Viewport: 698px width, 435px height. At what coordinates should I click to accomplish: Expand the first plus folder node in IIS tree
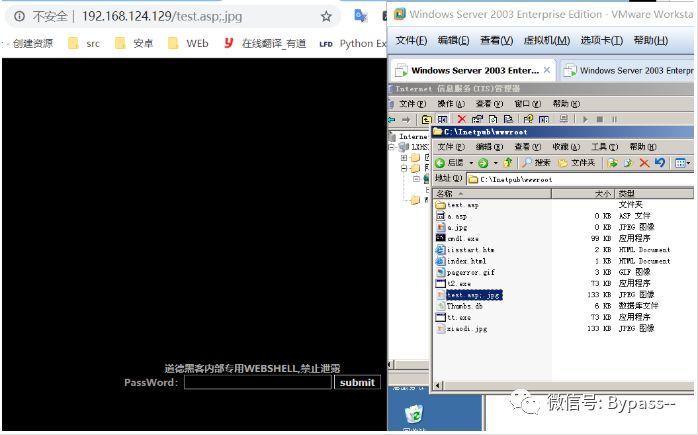pyautogui.click(x=404, y=158)
